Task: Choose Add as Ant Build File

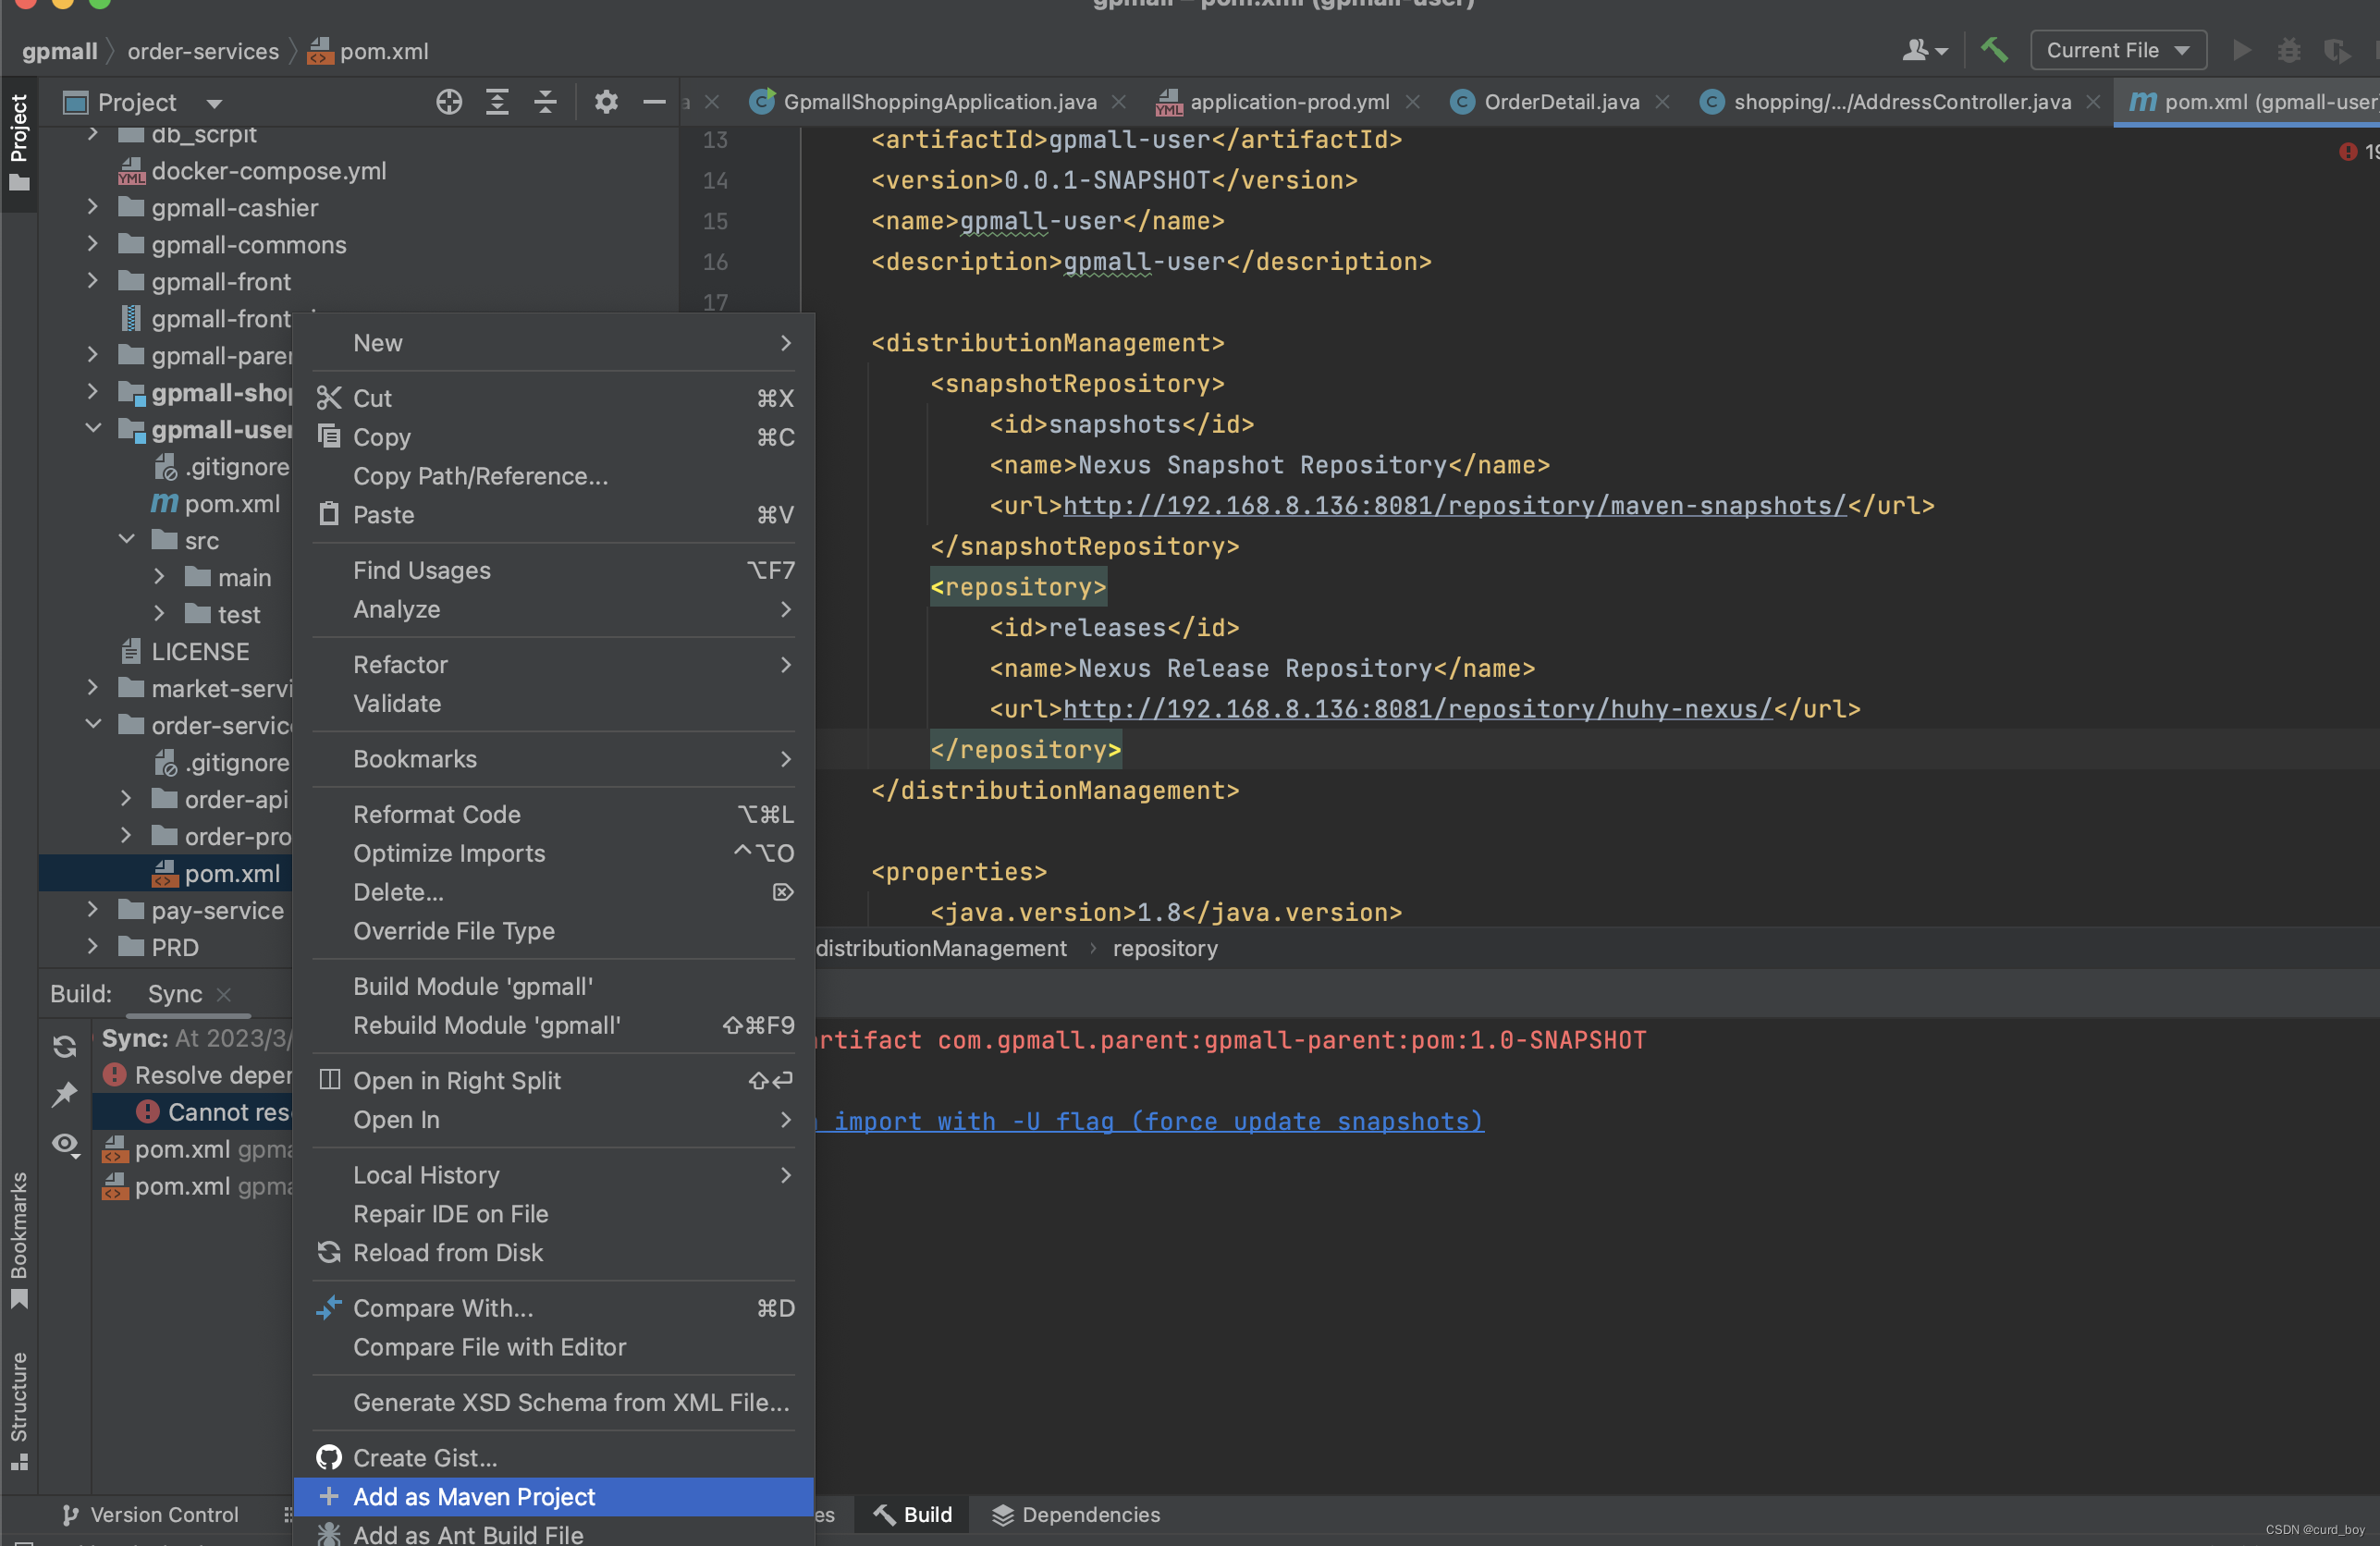Action: coord(554,1533)
